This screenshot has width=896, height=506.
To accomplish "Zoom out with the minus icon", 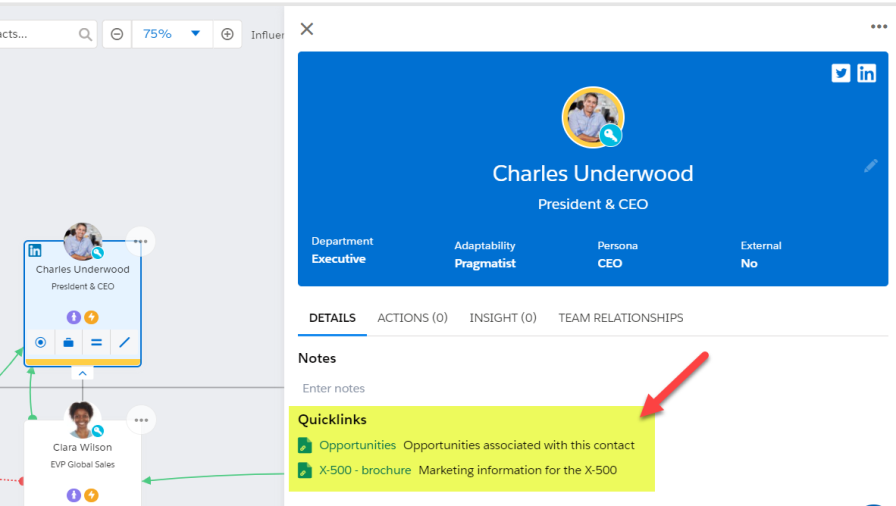I will (x=117, y=34).
